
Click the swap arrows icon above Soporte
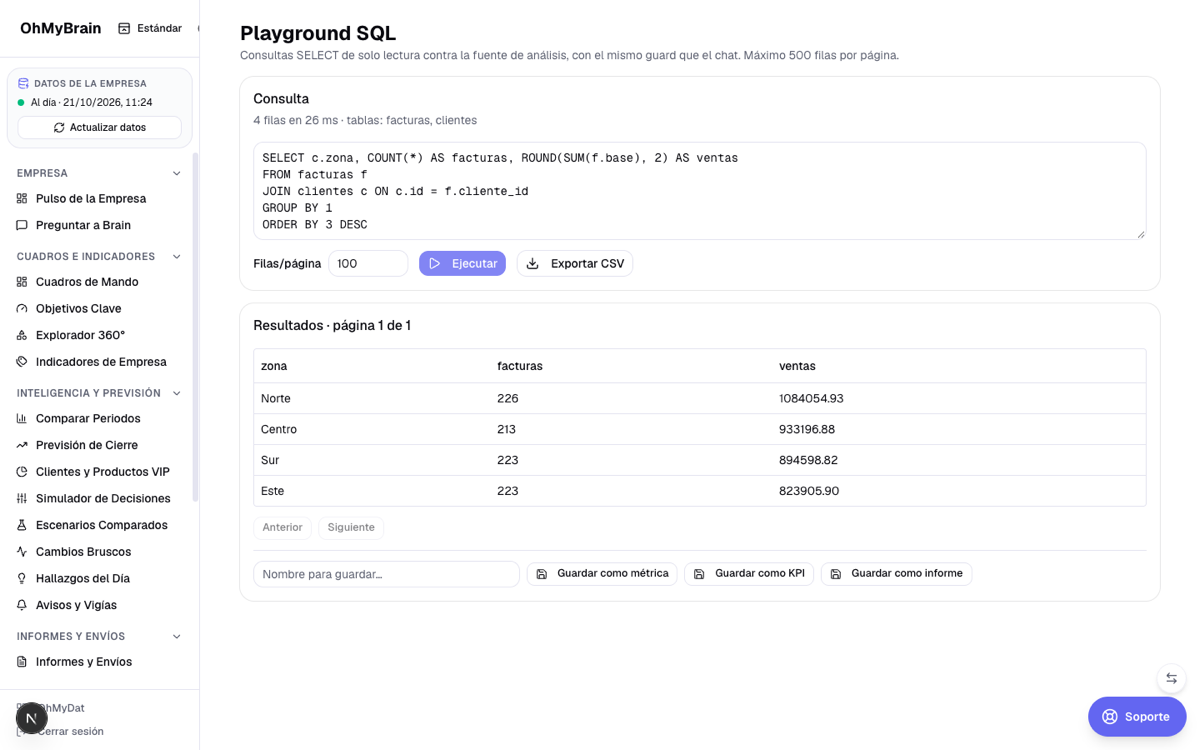click(1171, 679)
